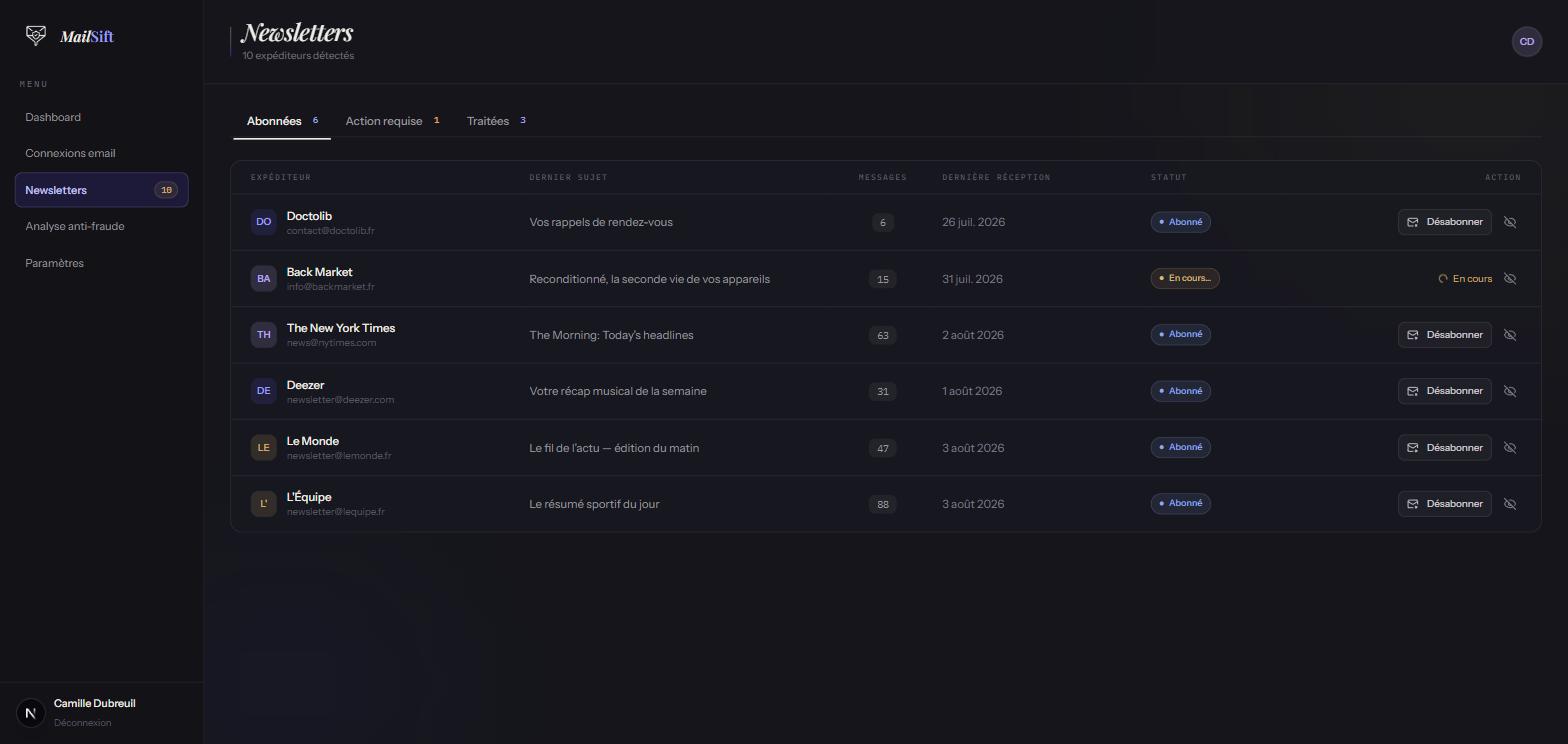
Task: Click the Expéditeur column header
Action: point(281,177)
